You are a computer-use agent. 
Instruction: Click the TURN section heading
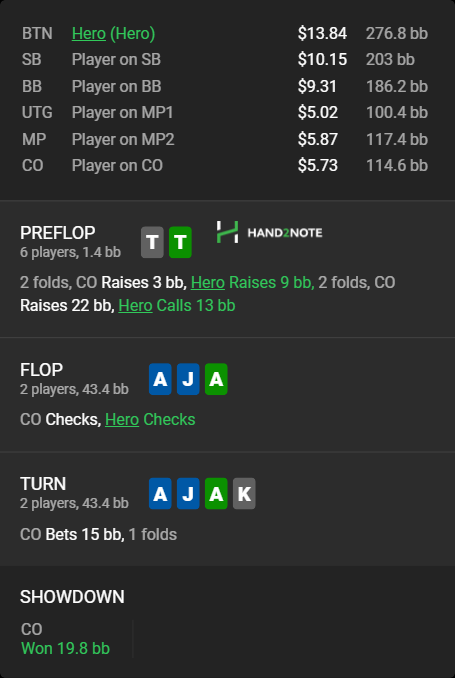point(43,483)
